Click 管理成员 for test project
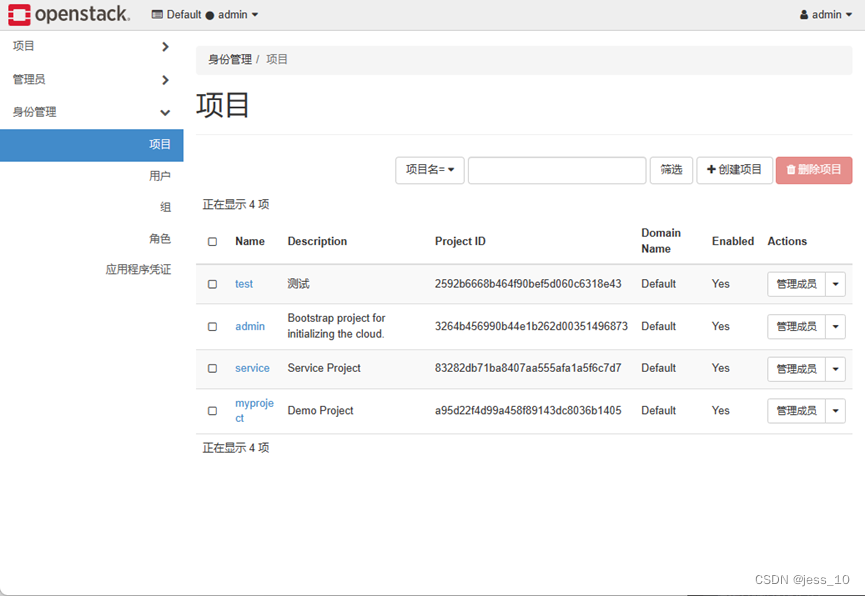 pyautogui.click(x=796, y=284)
